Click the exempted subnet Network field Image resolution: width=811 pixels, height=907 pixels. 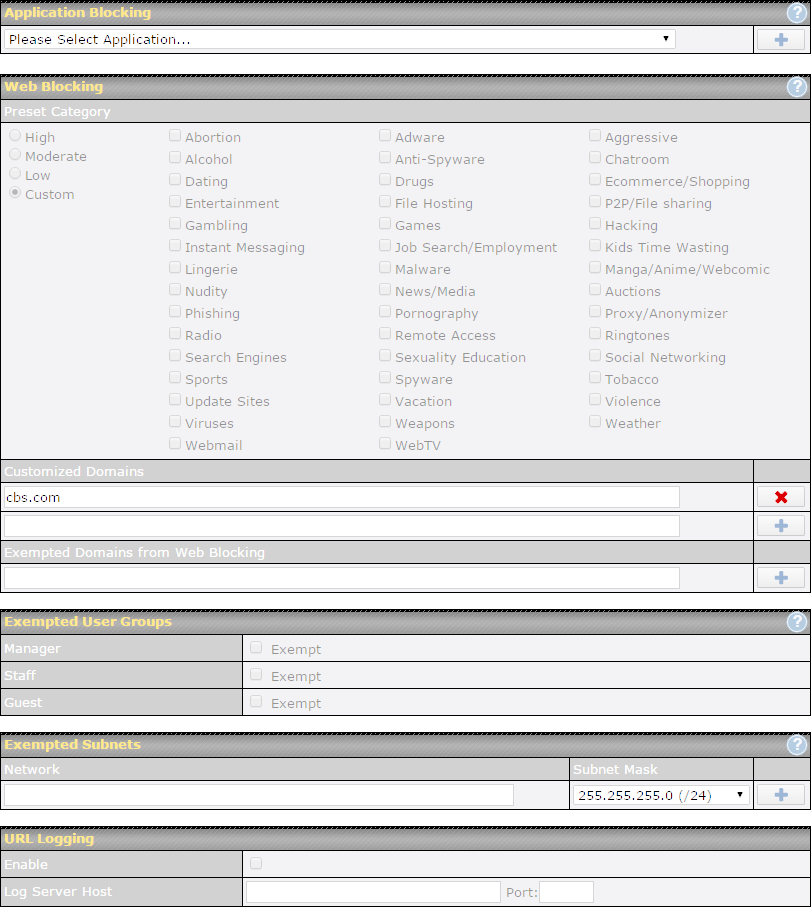[x=259, y=795]
